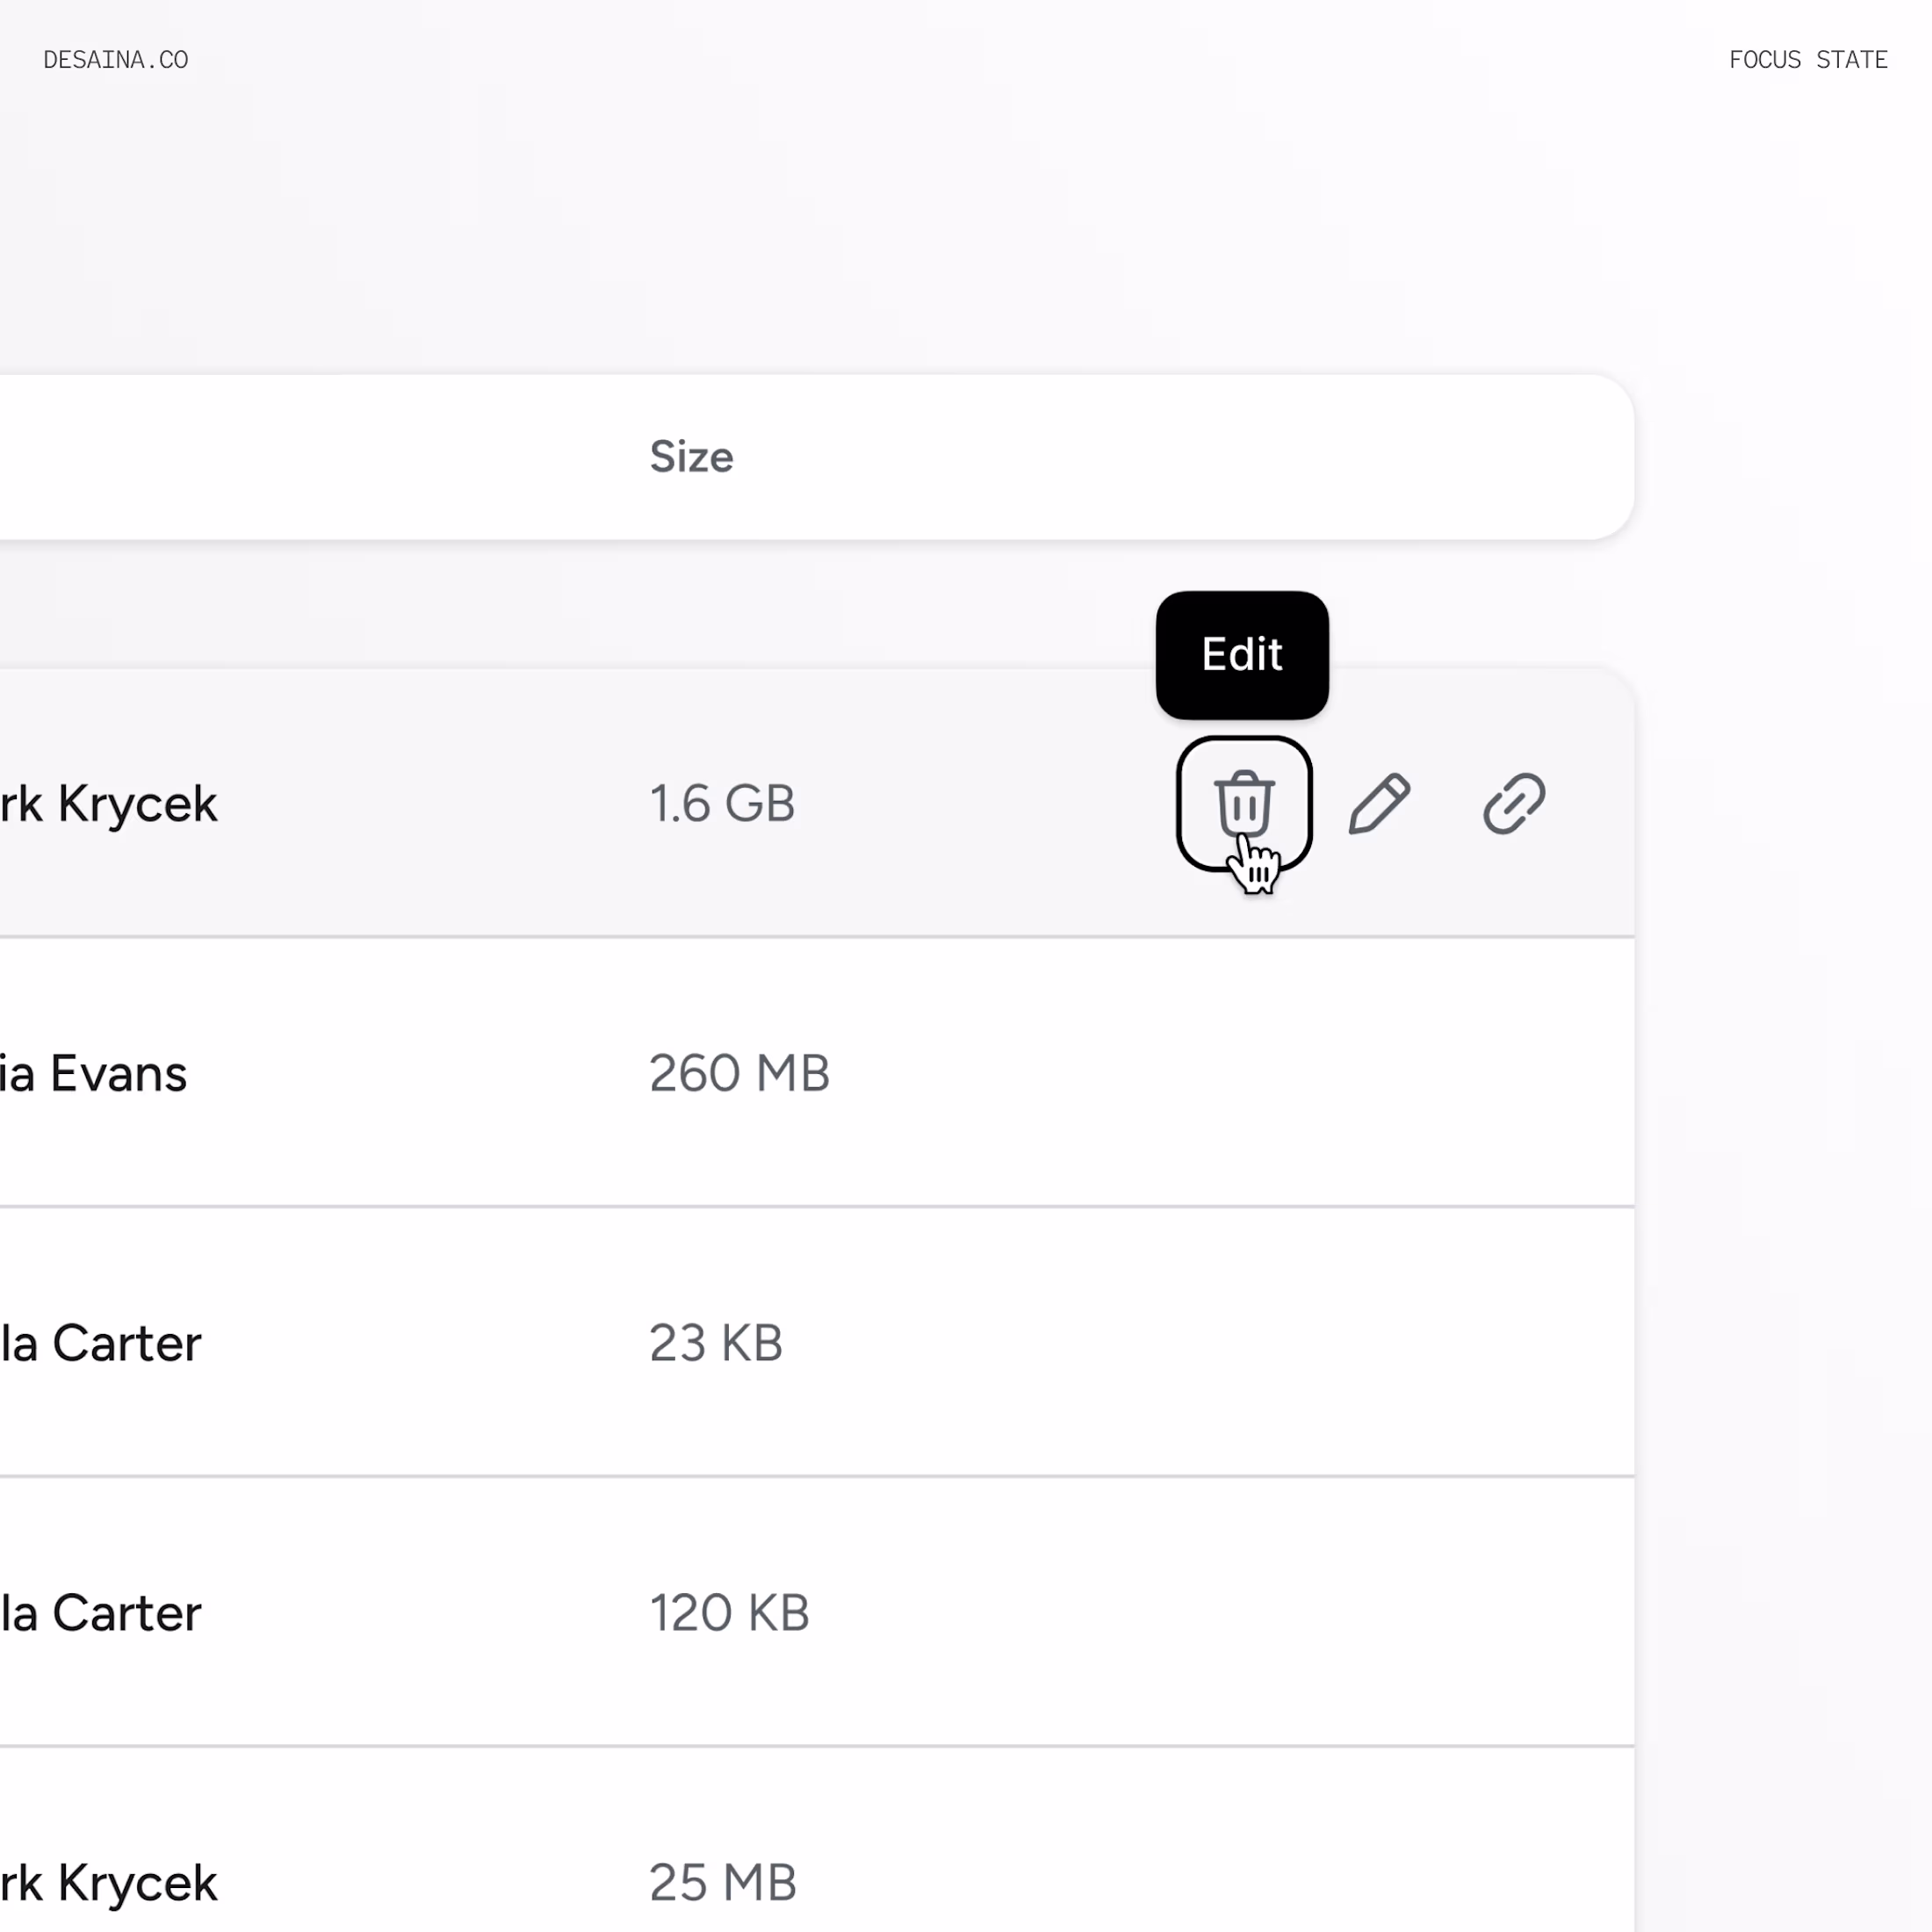Click the Evans owner name

pyautogui.click(x=95, y=1074)
